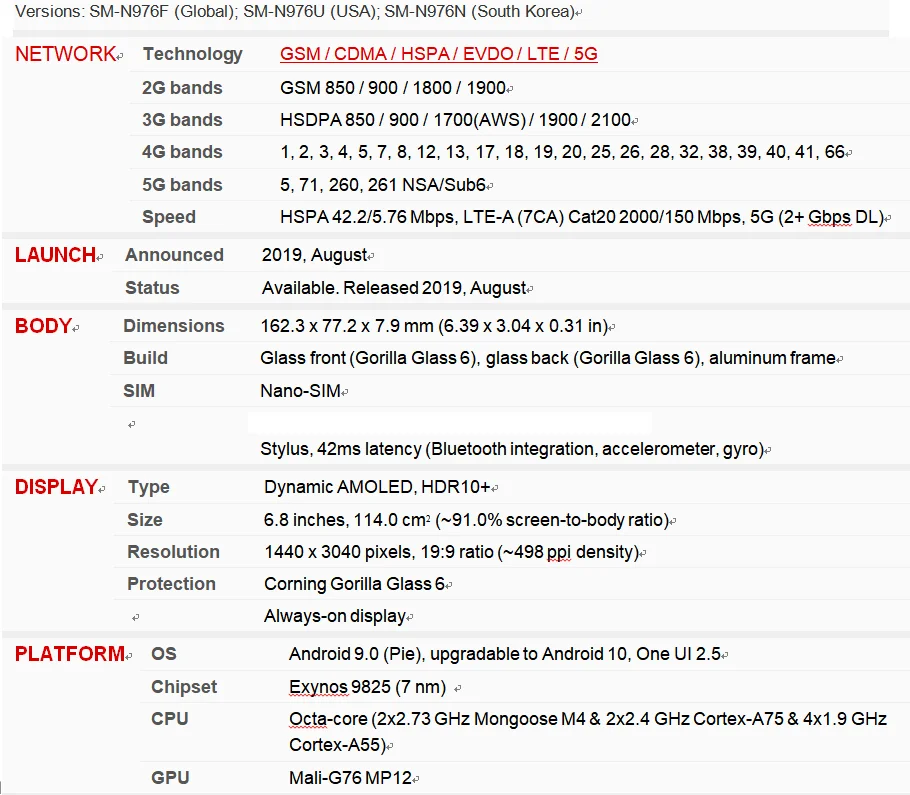Click the Build label
The width and height of the screenshot is (910, 795).
click(145, 357)
